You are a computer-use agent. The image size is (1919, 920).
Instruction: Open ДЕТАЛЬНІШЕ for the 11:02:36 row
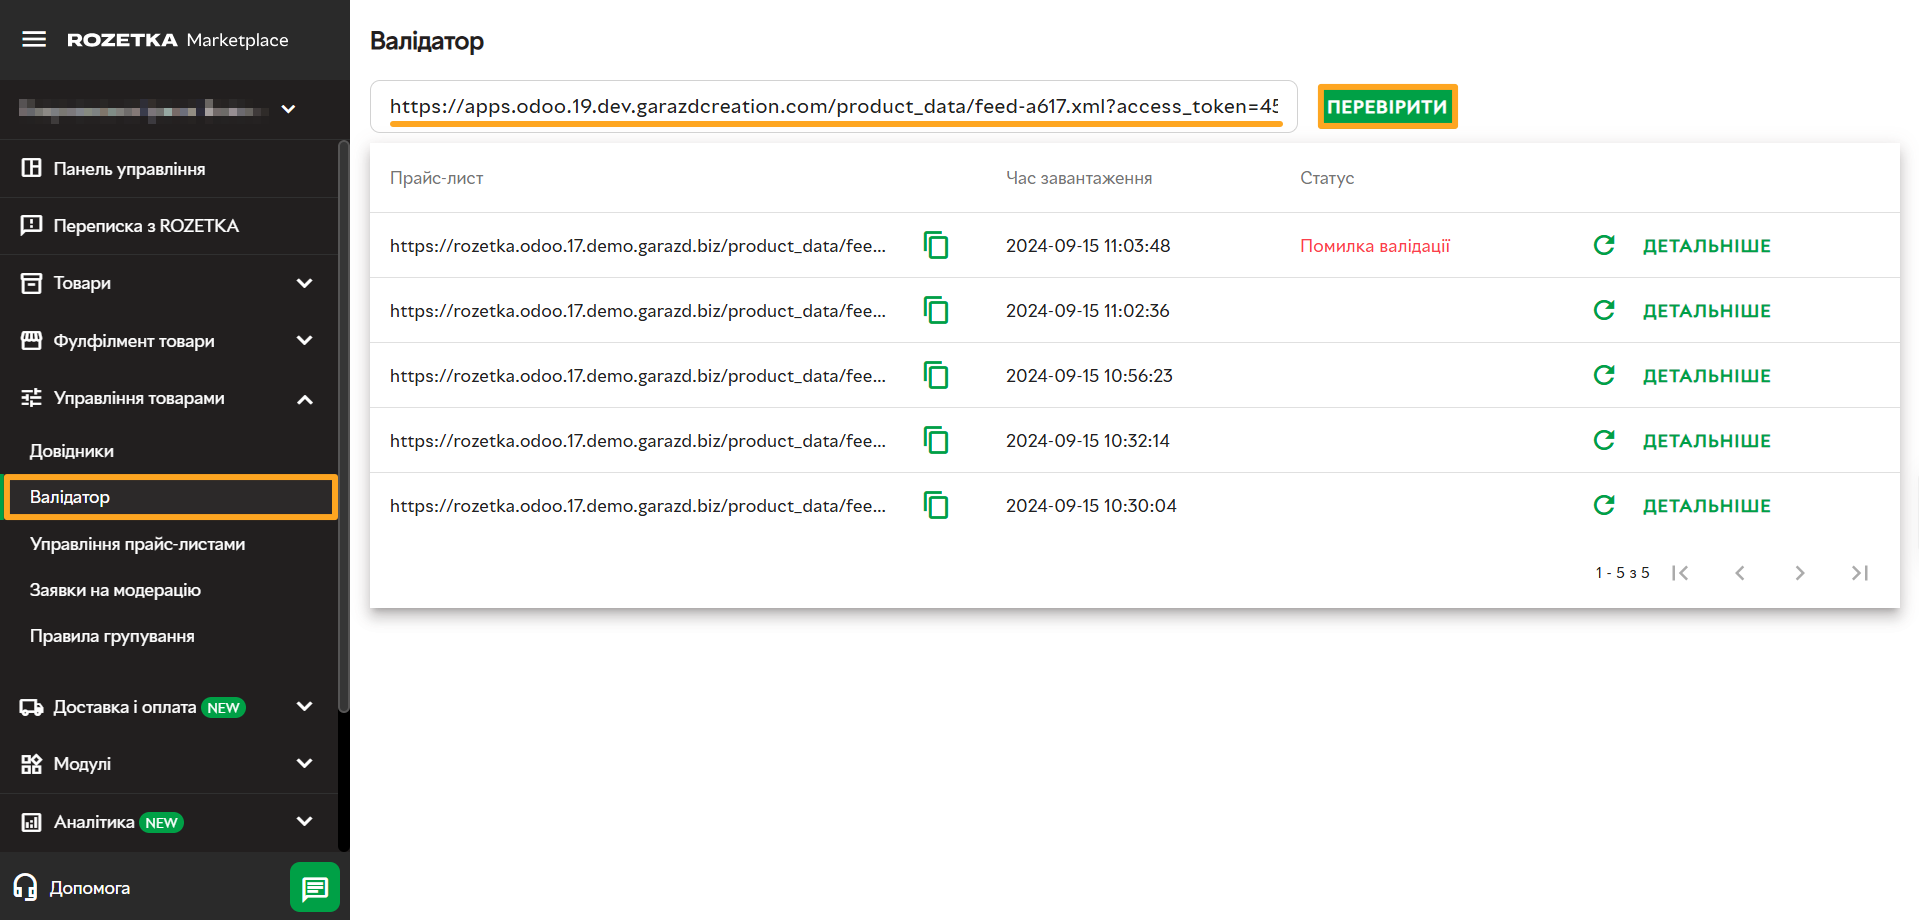coord(1707,311)
